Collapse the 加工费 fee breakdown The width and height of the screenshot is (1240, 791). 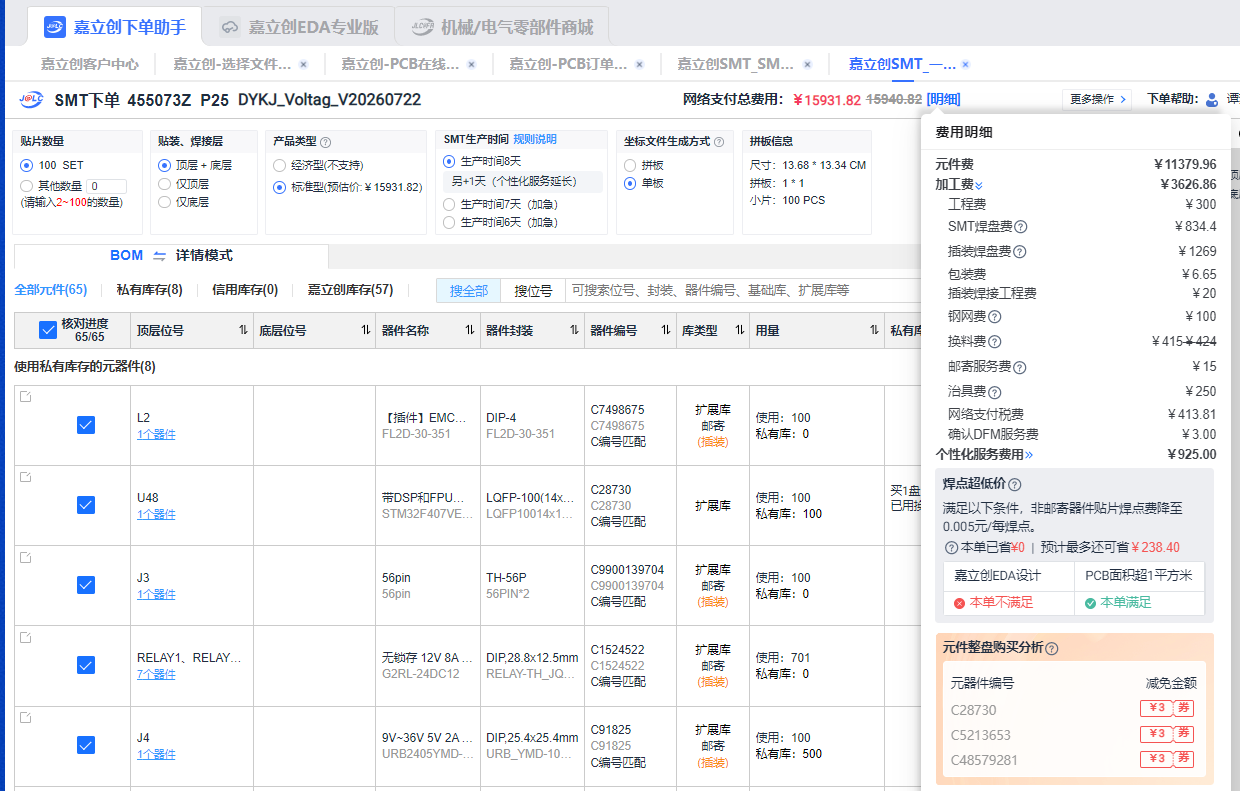979,185
